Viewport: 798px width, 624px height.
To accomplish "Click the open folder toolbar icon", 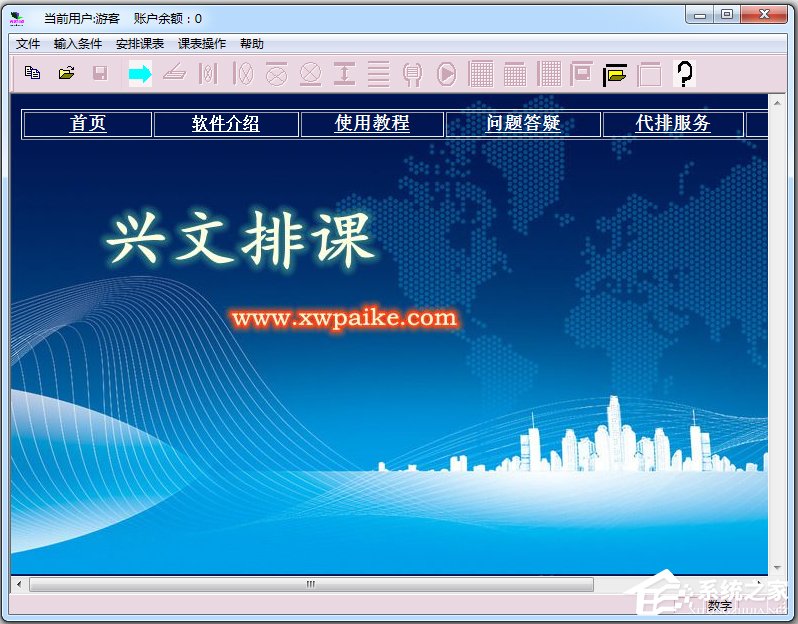I will 67,73.
